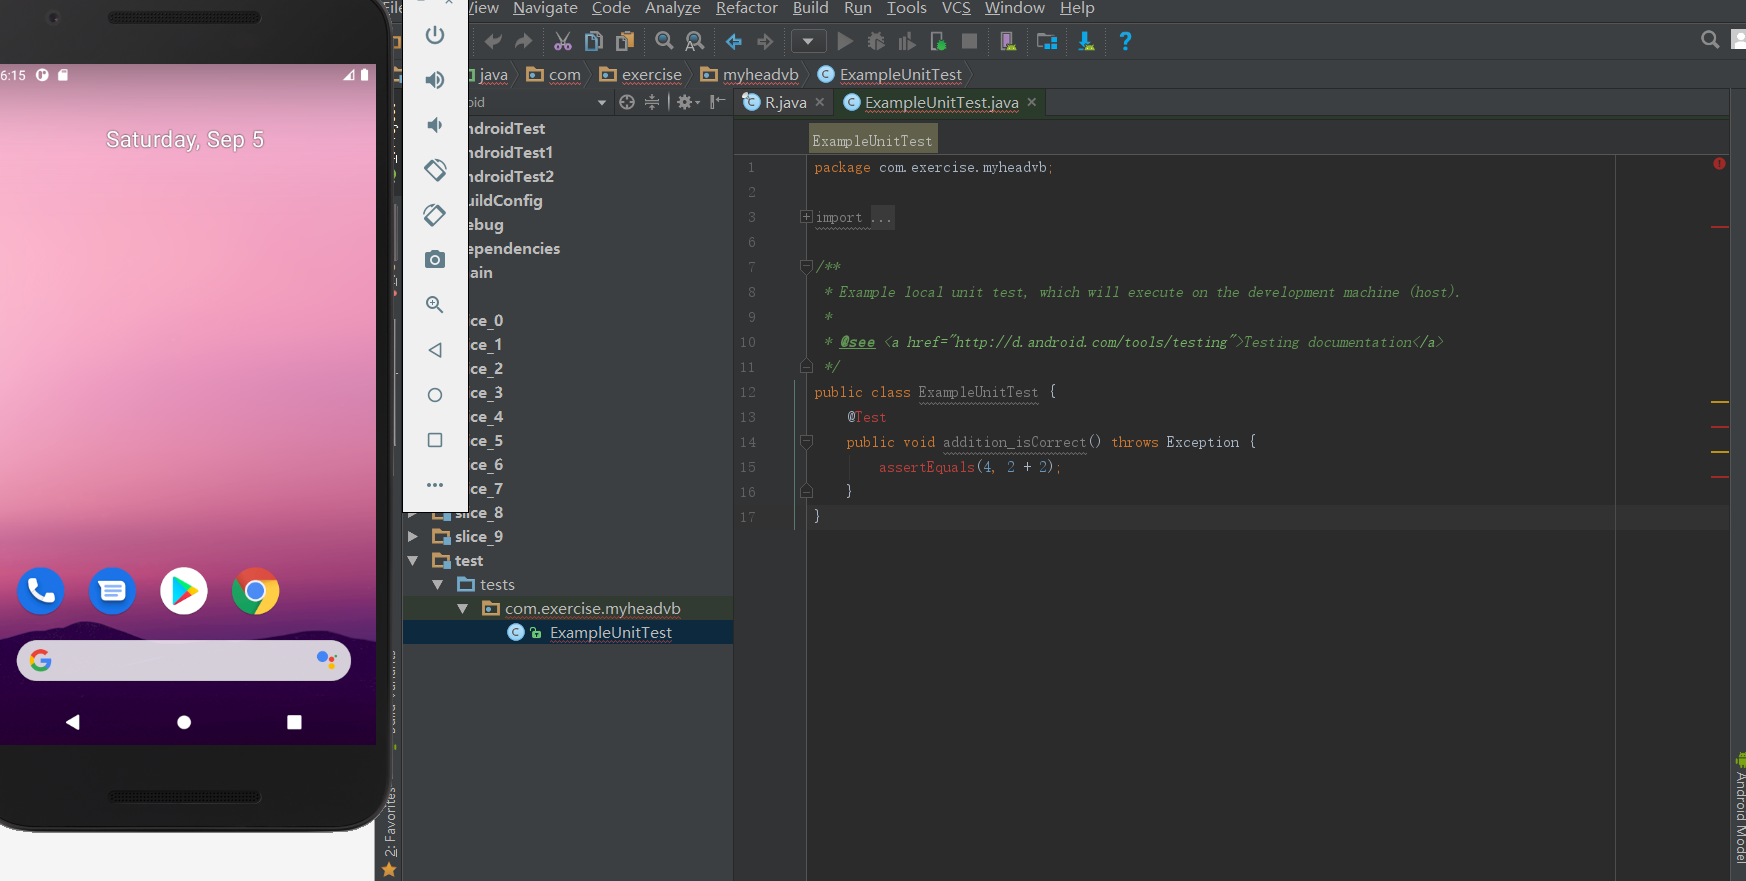Viewport: 1746px width, 881px height.
Task: Click the ExampleUnitTest breadcrumb
Action: (x=890, y=75)
